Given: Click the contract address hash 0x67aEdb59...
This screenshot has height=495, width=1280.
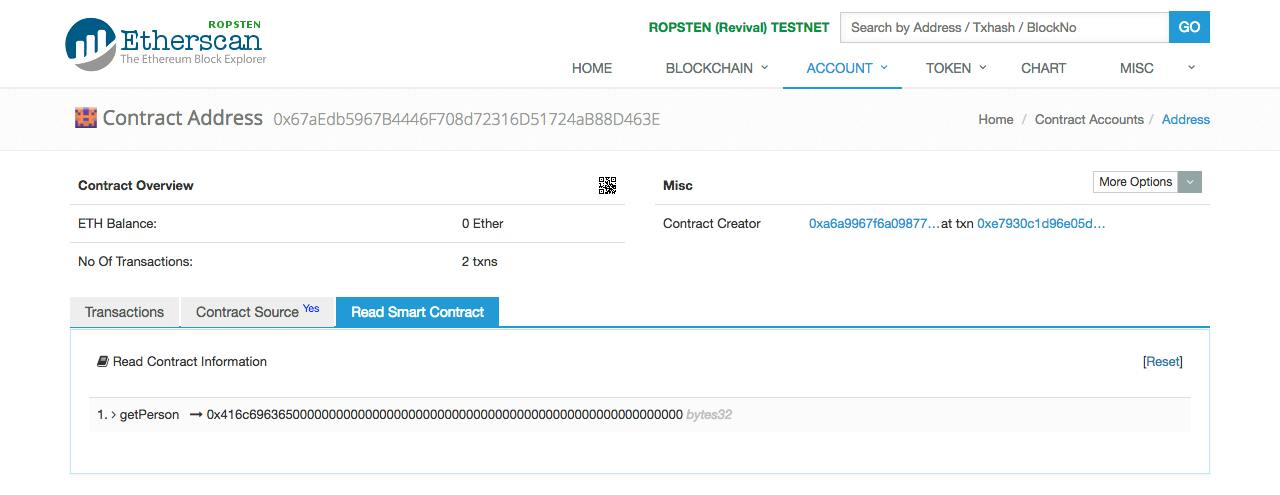Looking at the screenshot, I should (x=466, y=119).
